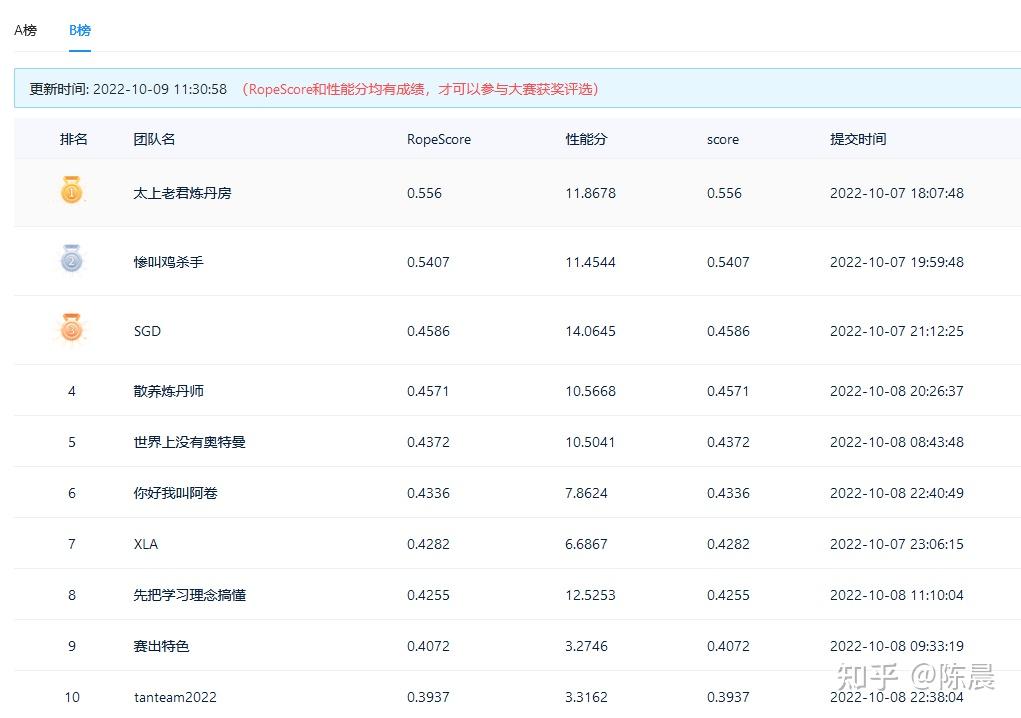
Task: Click submission time 2022-10-08 09:33:19
Action: [897, 646]
